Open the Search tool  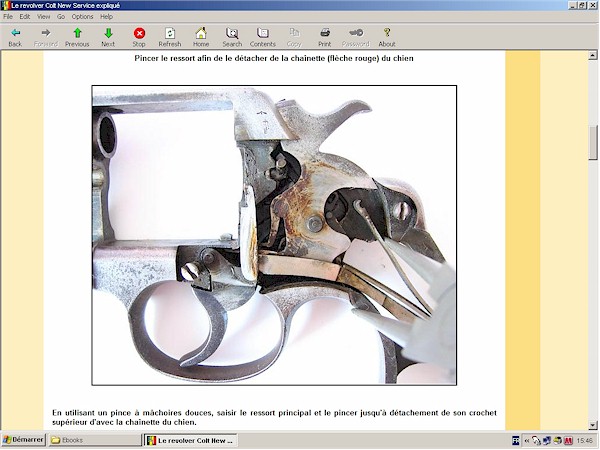232,37
